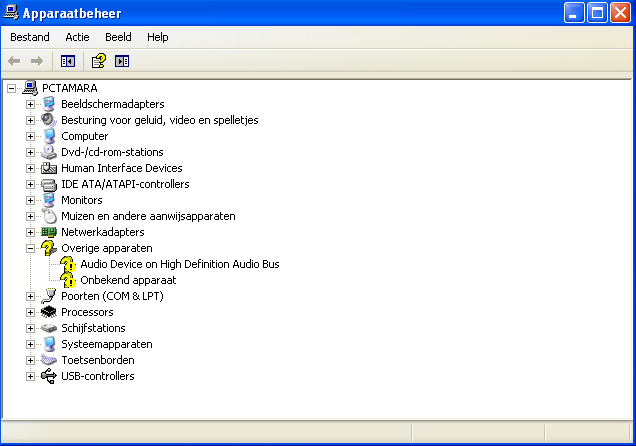636x446 pixels.
Task: Click the Apparaatbeheer title bar icon
Action: [x=11, y=12]
